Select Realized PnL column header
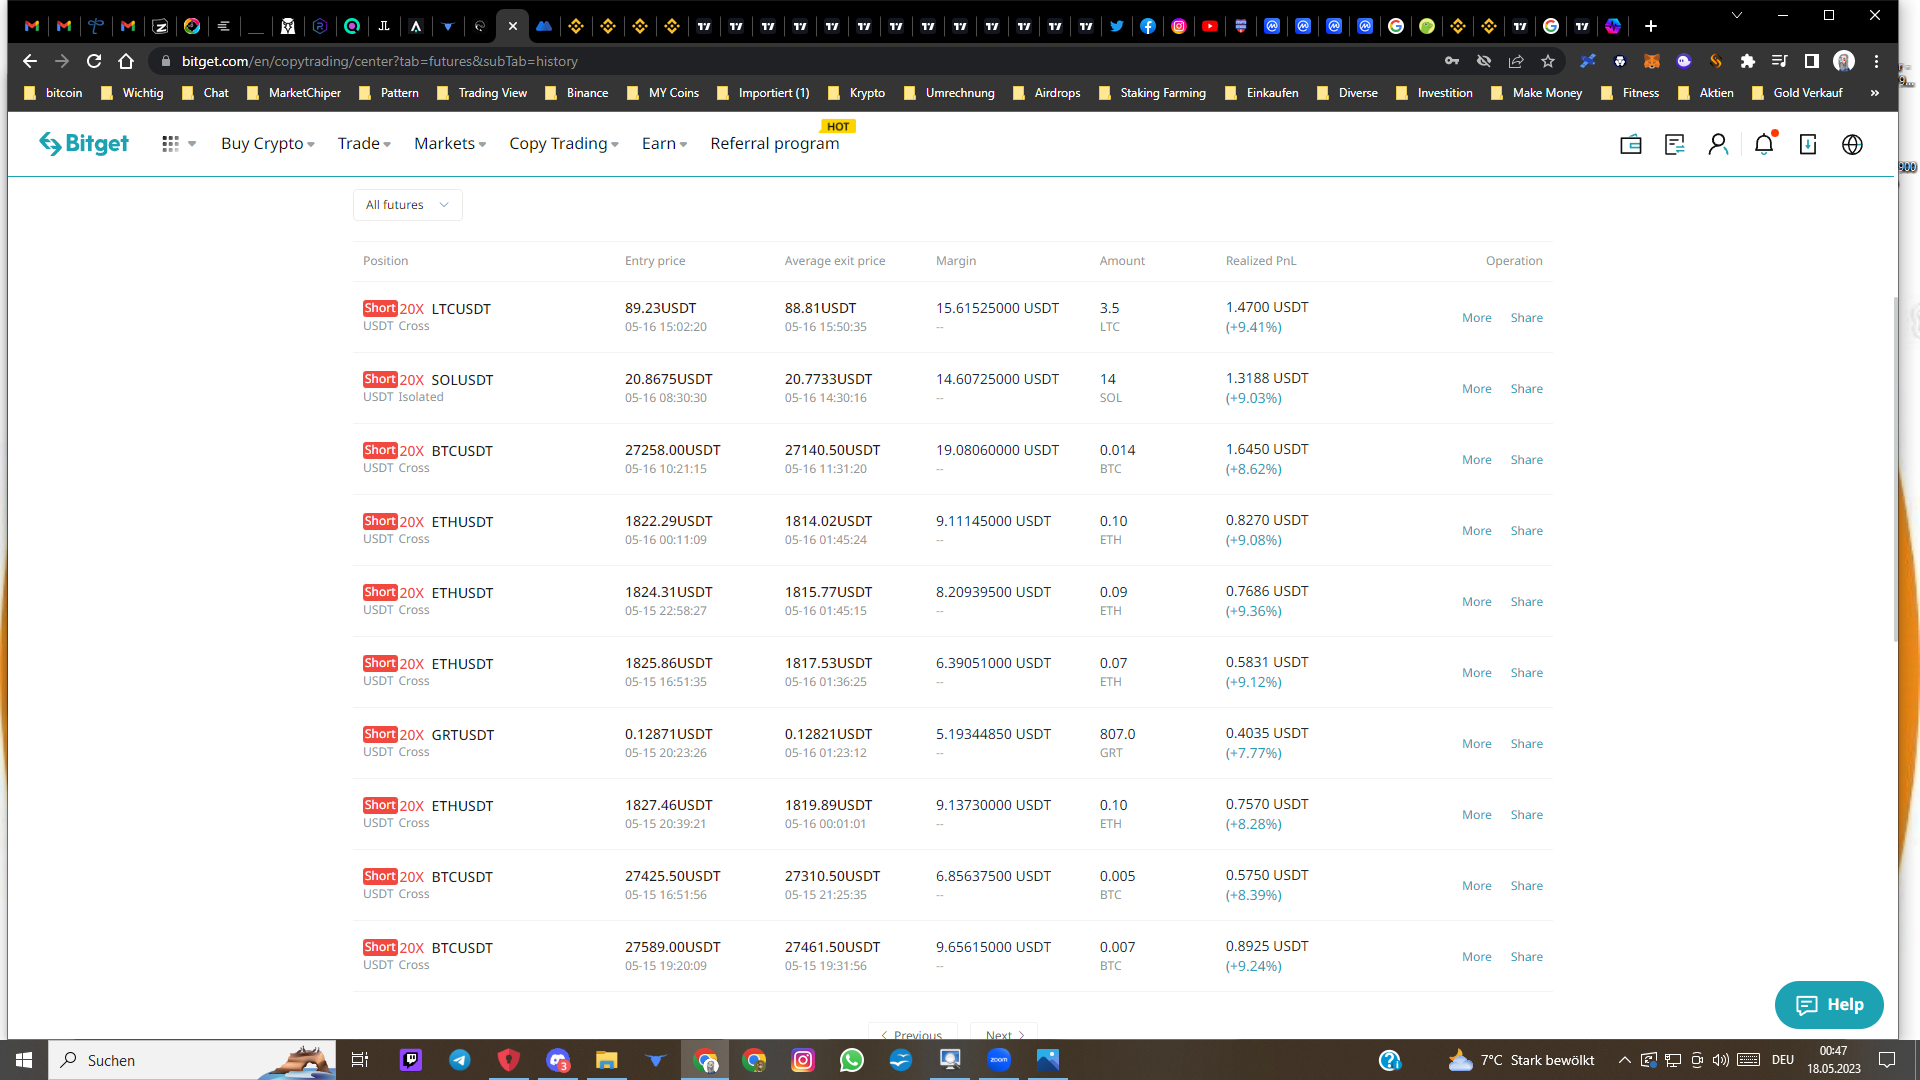This screenshot has height=1080, width=1920. (x=1261, y=261)
